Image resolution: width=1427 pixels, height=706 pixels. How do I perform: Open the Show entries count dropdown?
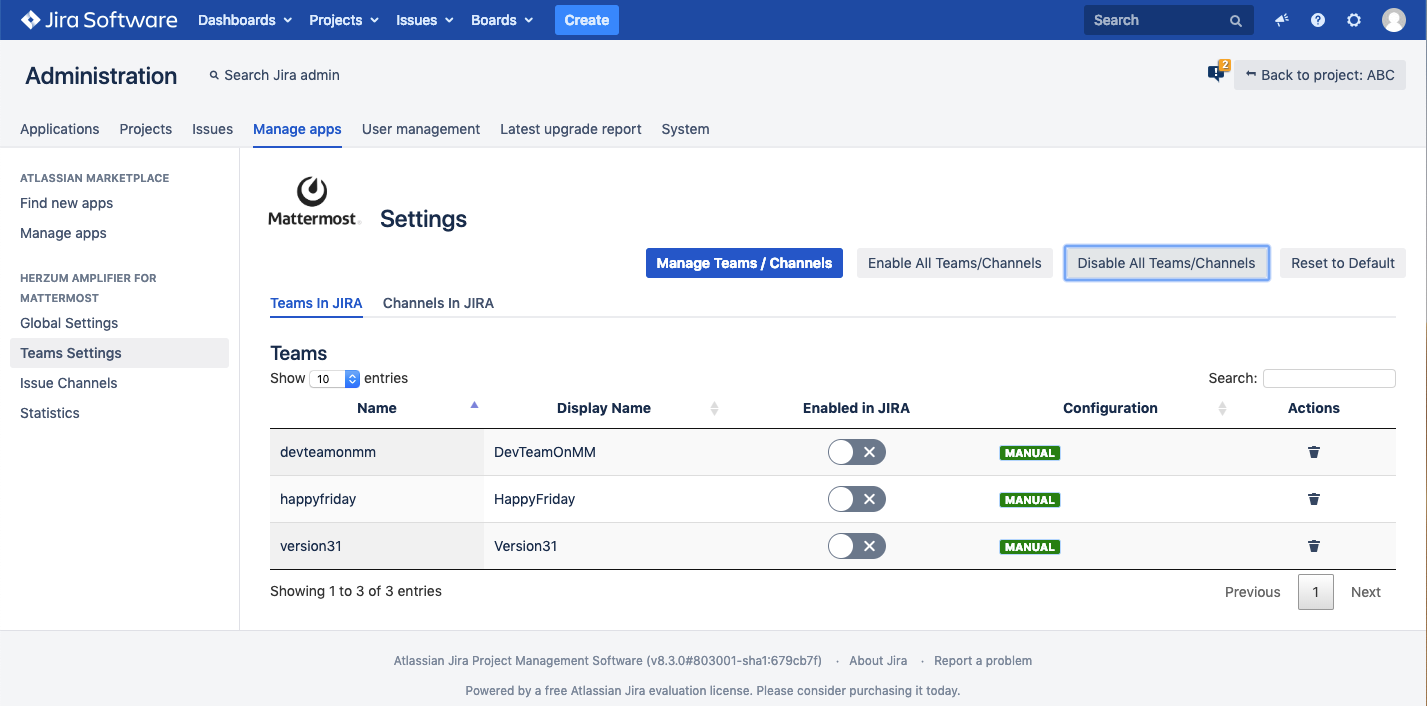(335, 379)
